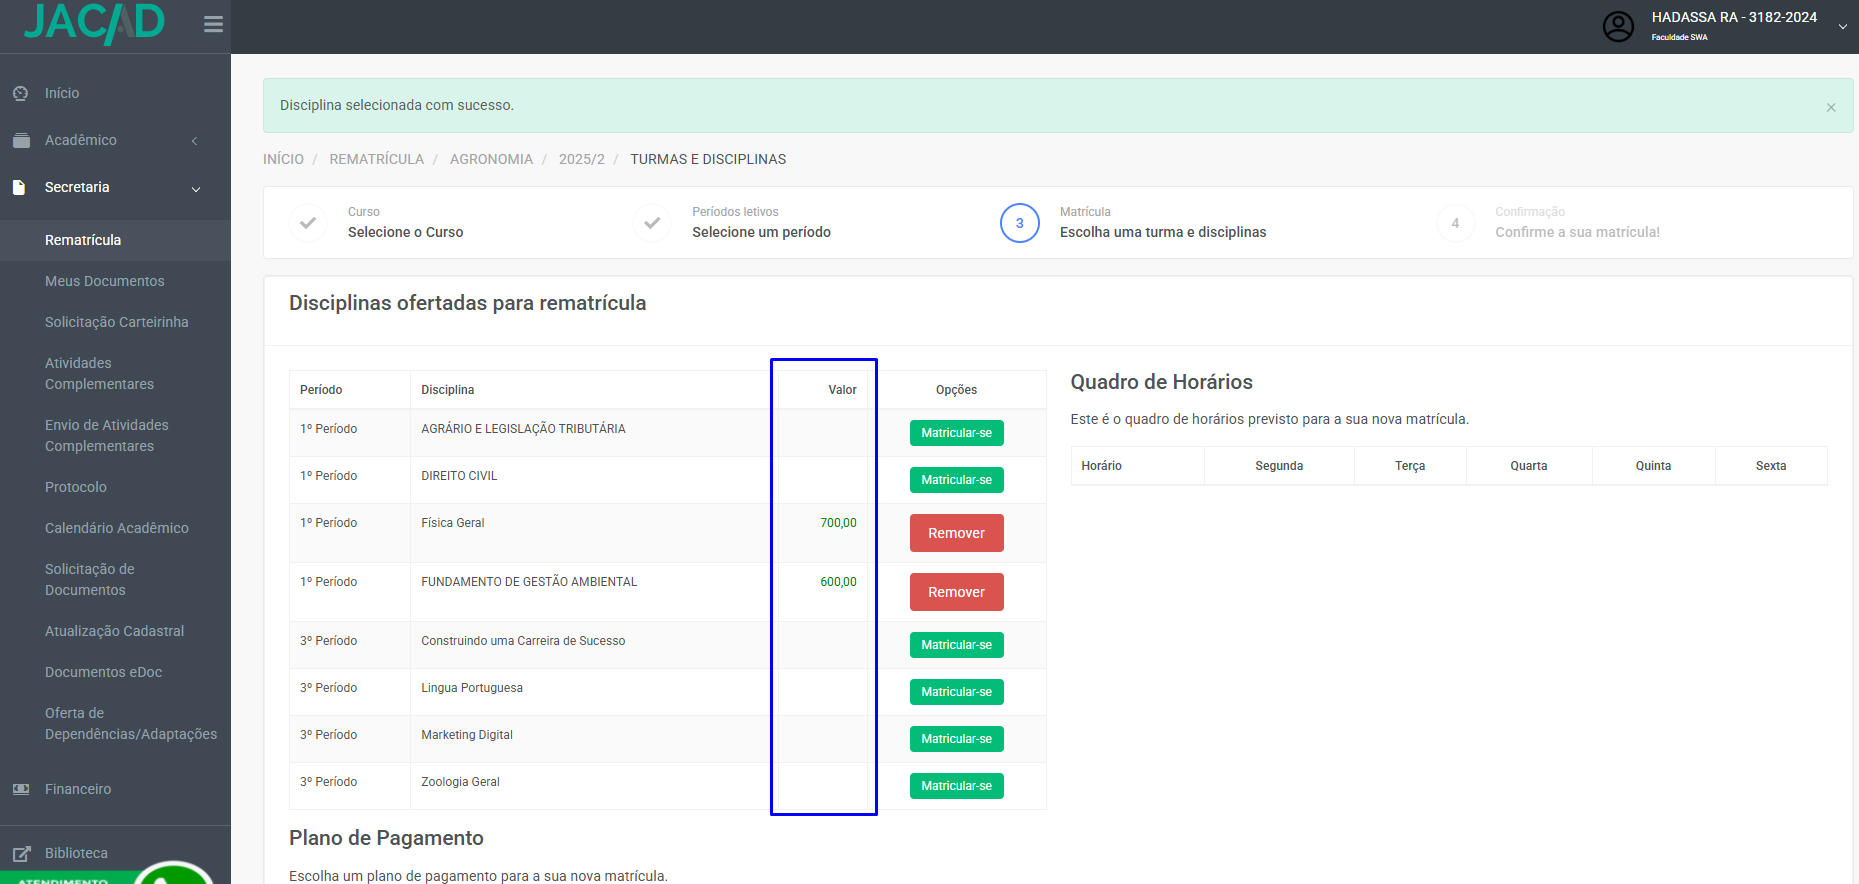Matricular-se in AGRÁRIO E LEGISLAÇÃO TRIBUTÁRIA
The width and height of the screenshot is (1859, 884).
(x=957, y=433)
